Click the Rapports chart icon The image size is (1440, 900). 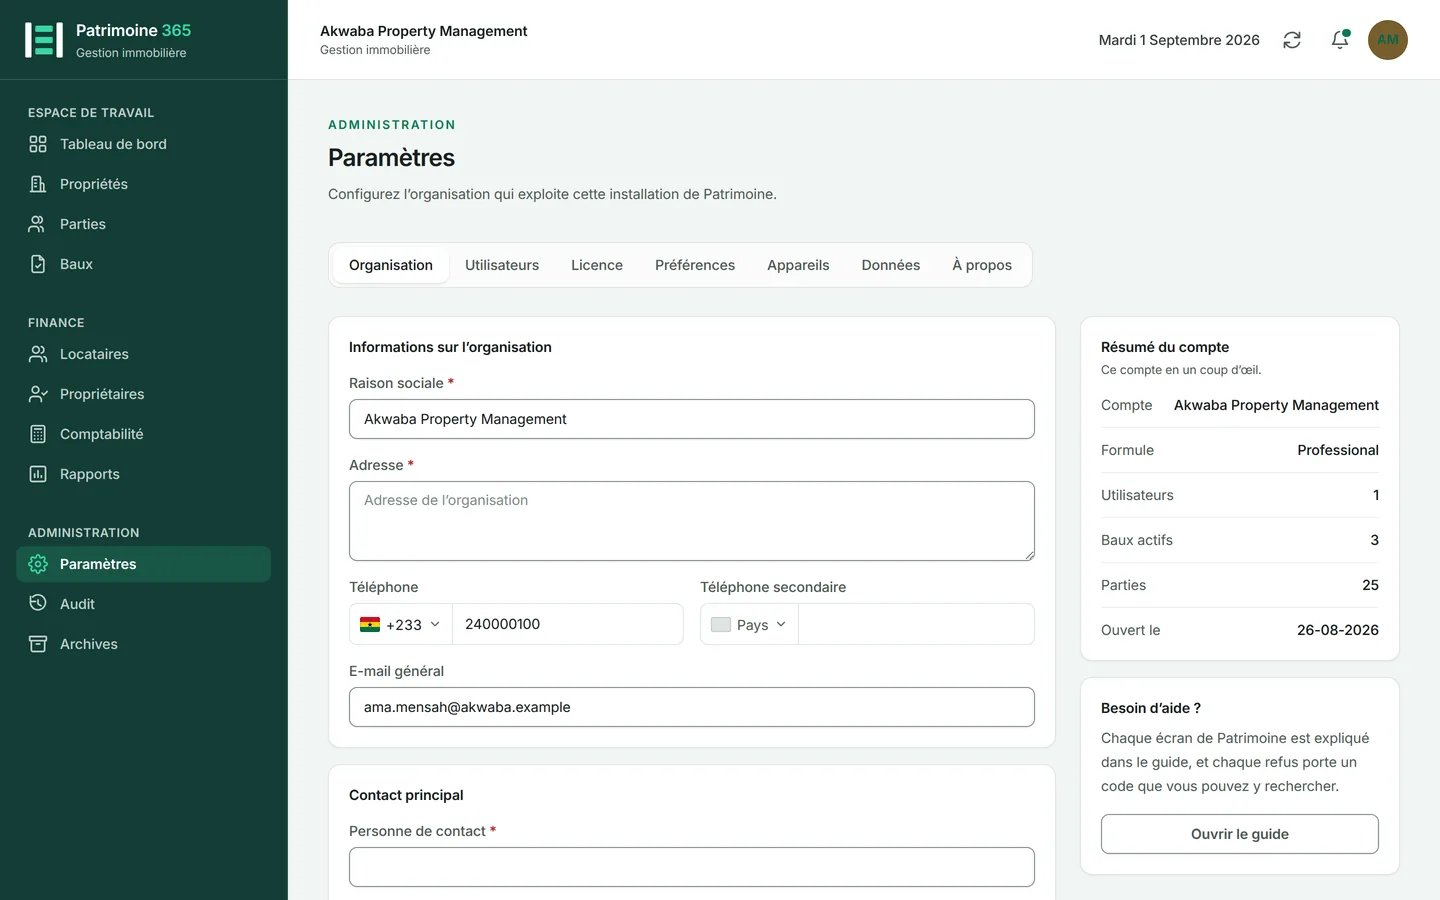[38, 474]
